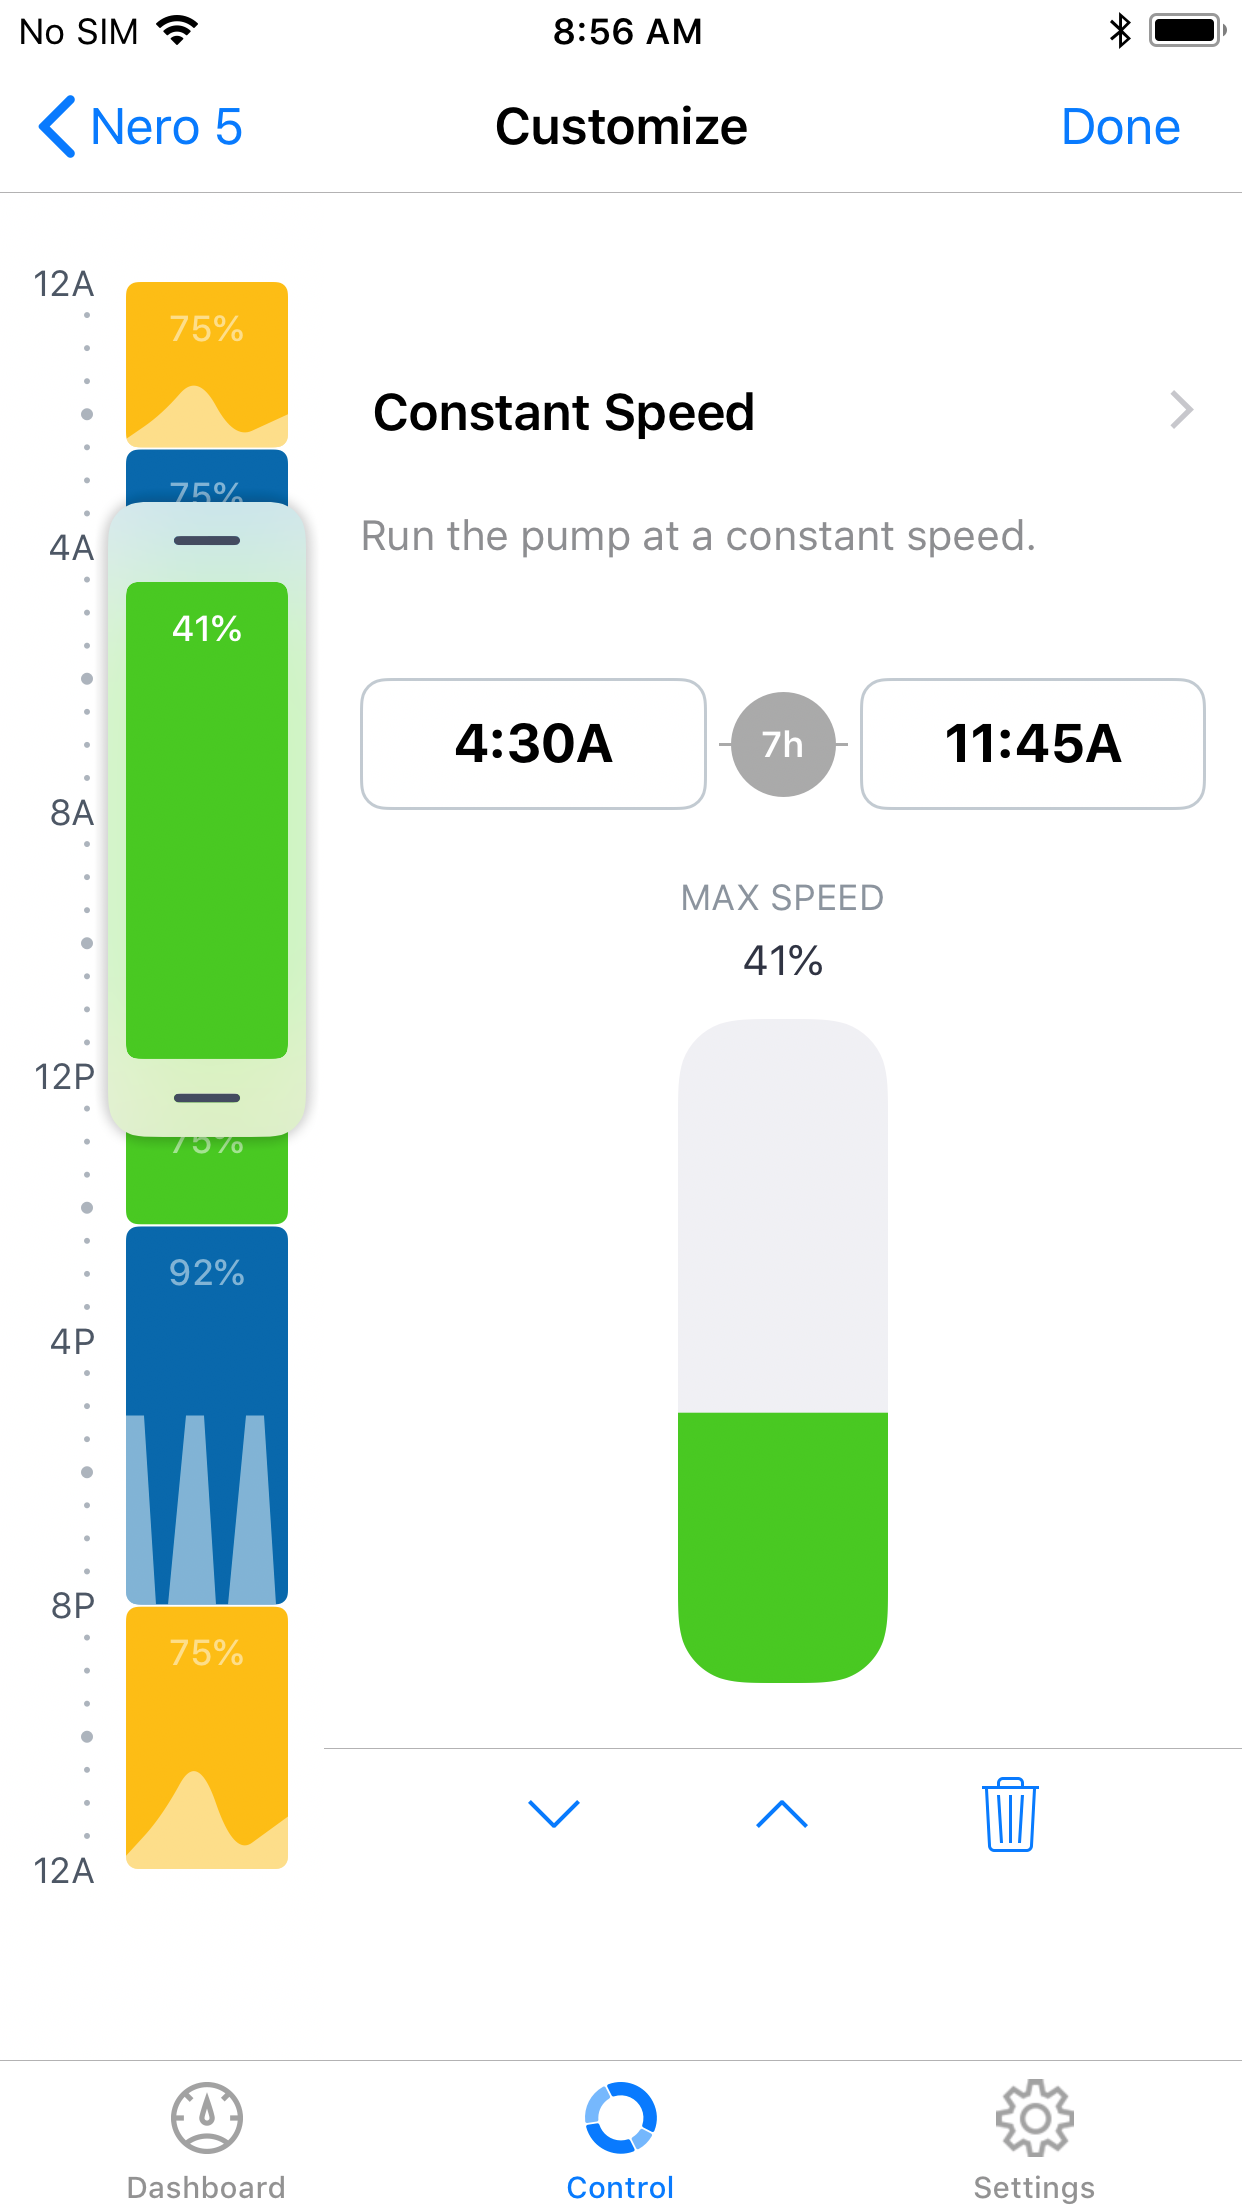Image resolution: width=1242 pixels, height=2208 pixels.
Task: Switch to the Control tab
Action: pos(620,2140)
